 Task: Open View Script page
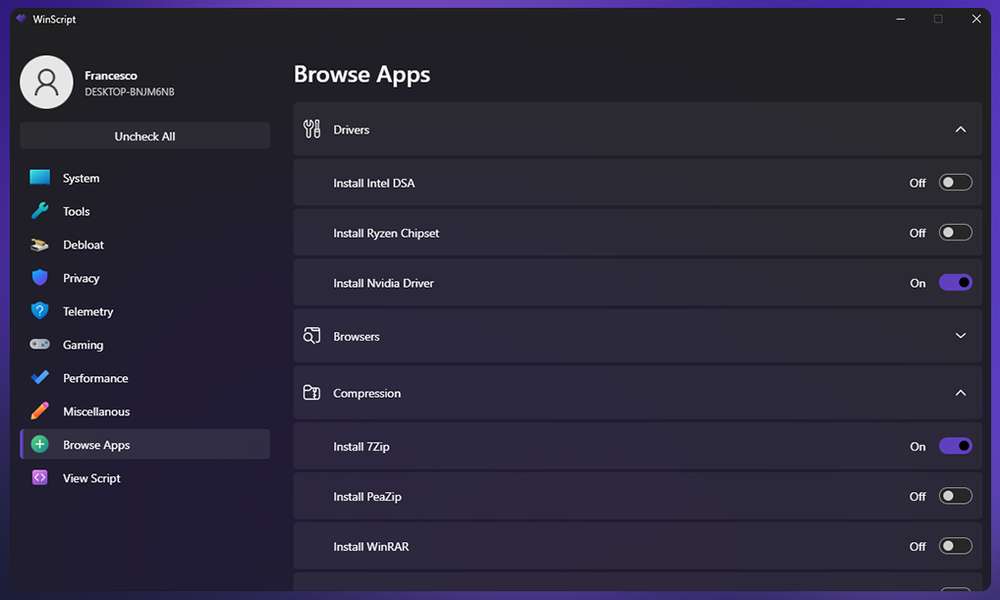(145, 478)
